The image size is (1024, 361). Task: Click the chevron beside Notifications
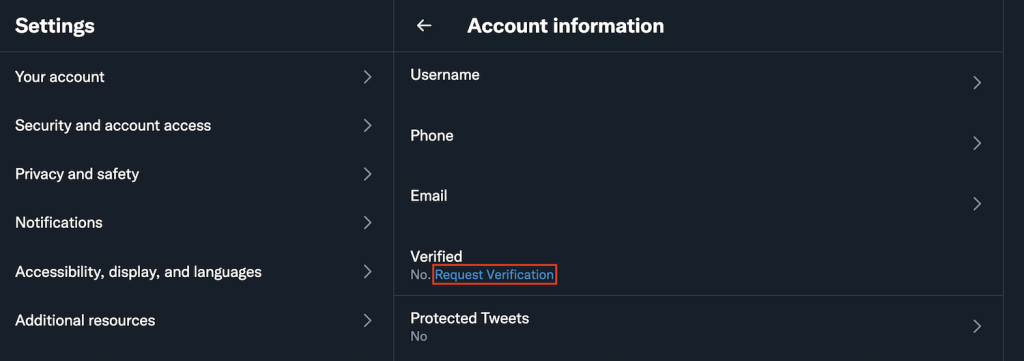click(x=368, y=223)
